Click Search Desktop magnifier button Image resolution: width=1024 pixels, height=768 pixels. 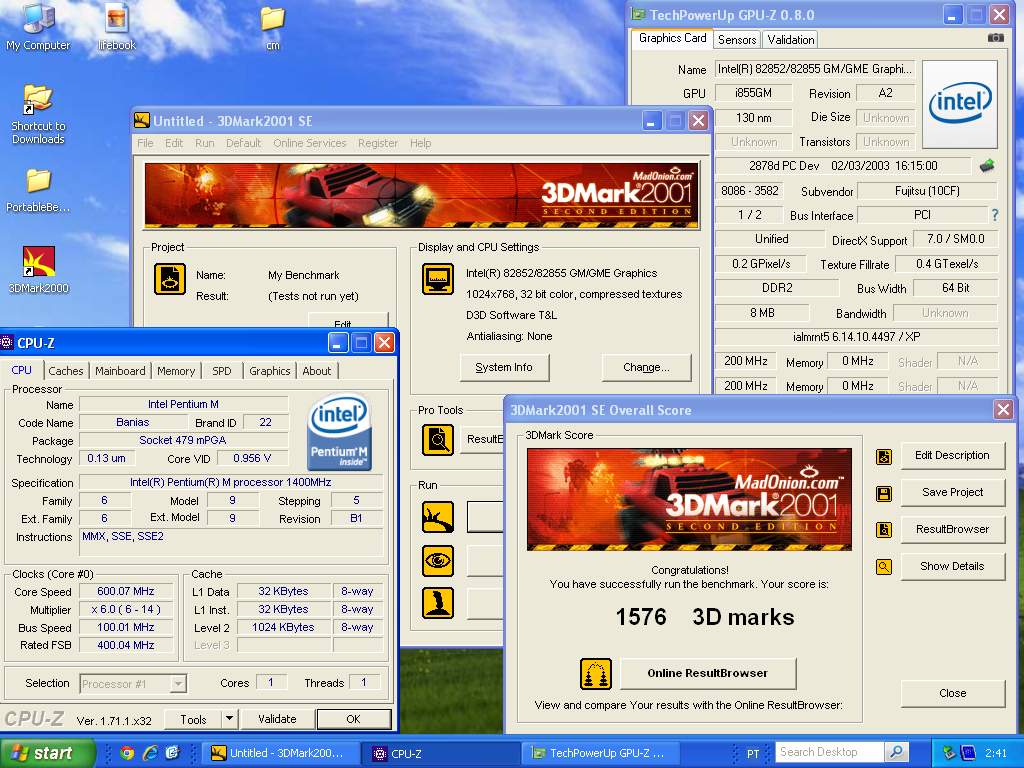click(897, 752)
